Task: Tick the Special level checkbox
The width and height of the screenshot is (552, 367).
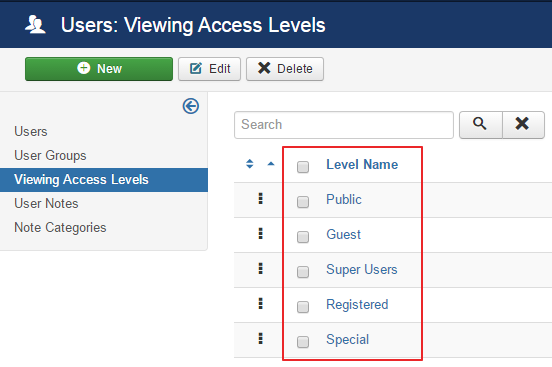Action: click(303, 342)
